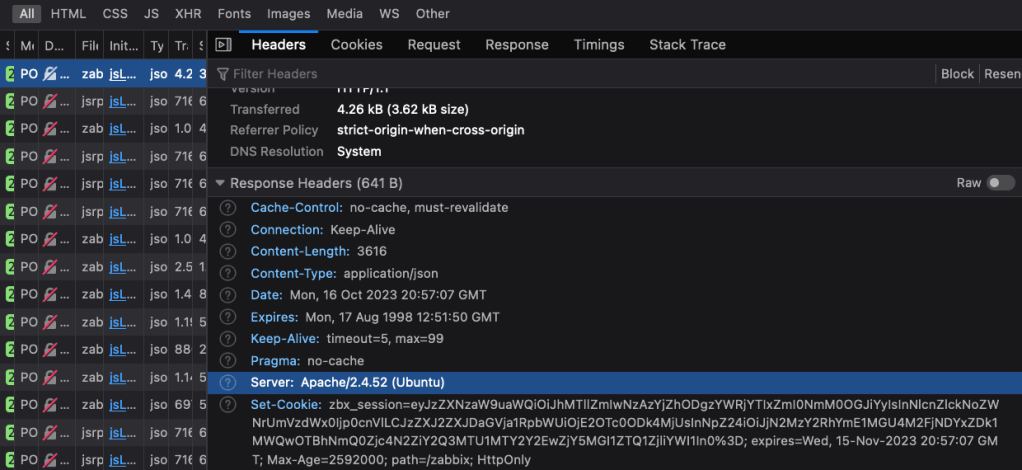Click help icon beside Cache-Control header
Screen dimensions: 1022x470
coord(228,208)
